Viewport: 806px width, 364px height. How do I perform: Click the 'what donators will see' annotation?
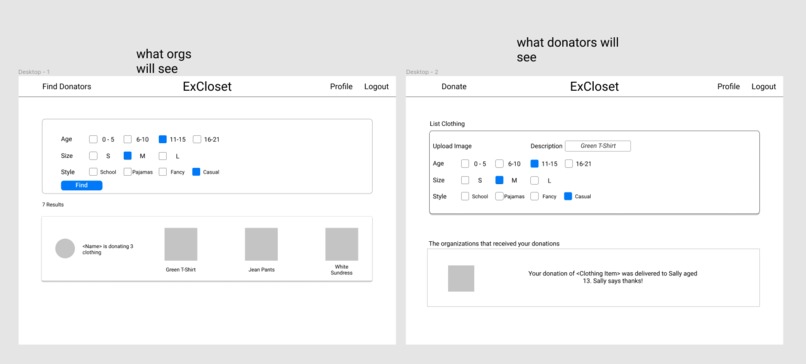tap(567, 50)
